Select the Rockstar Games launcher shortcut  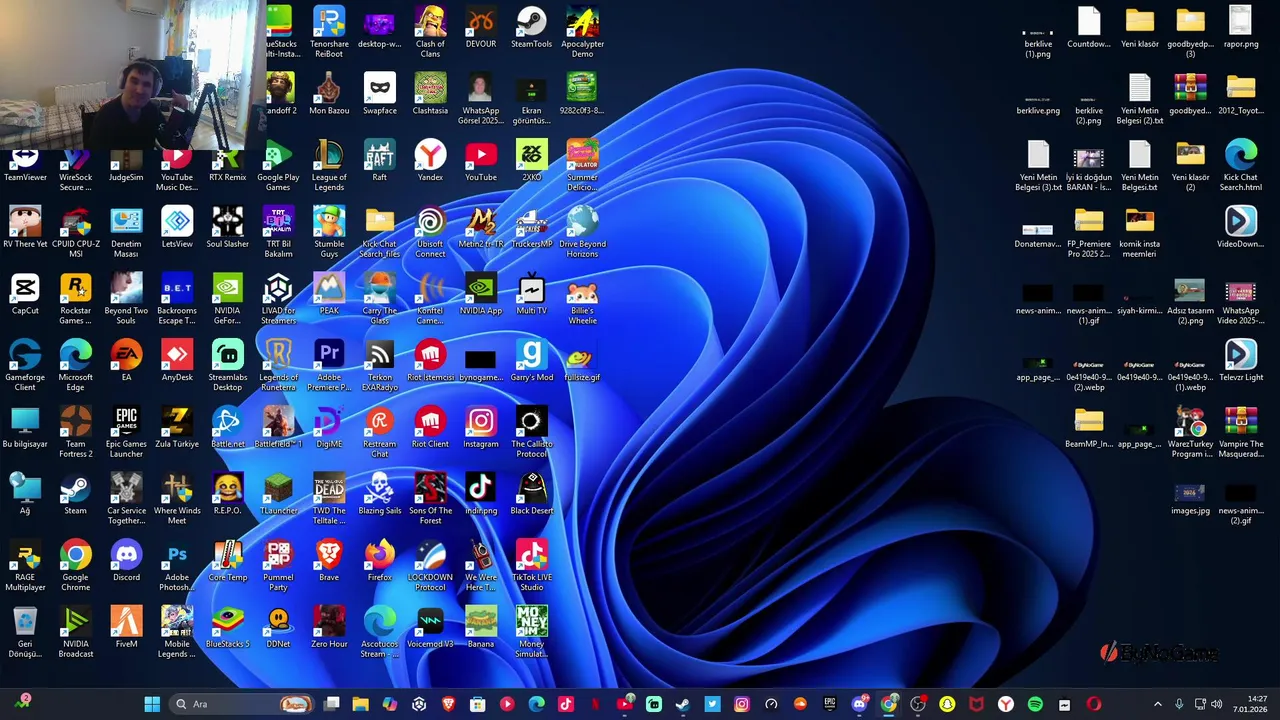click(76, 300)
